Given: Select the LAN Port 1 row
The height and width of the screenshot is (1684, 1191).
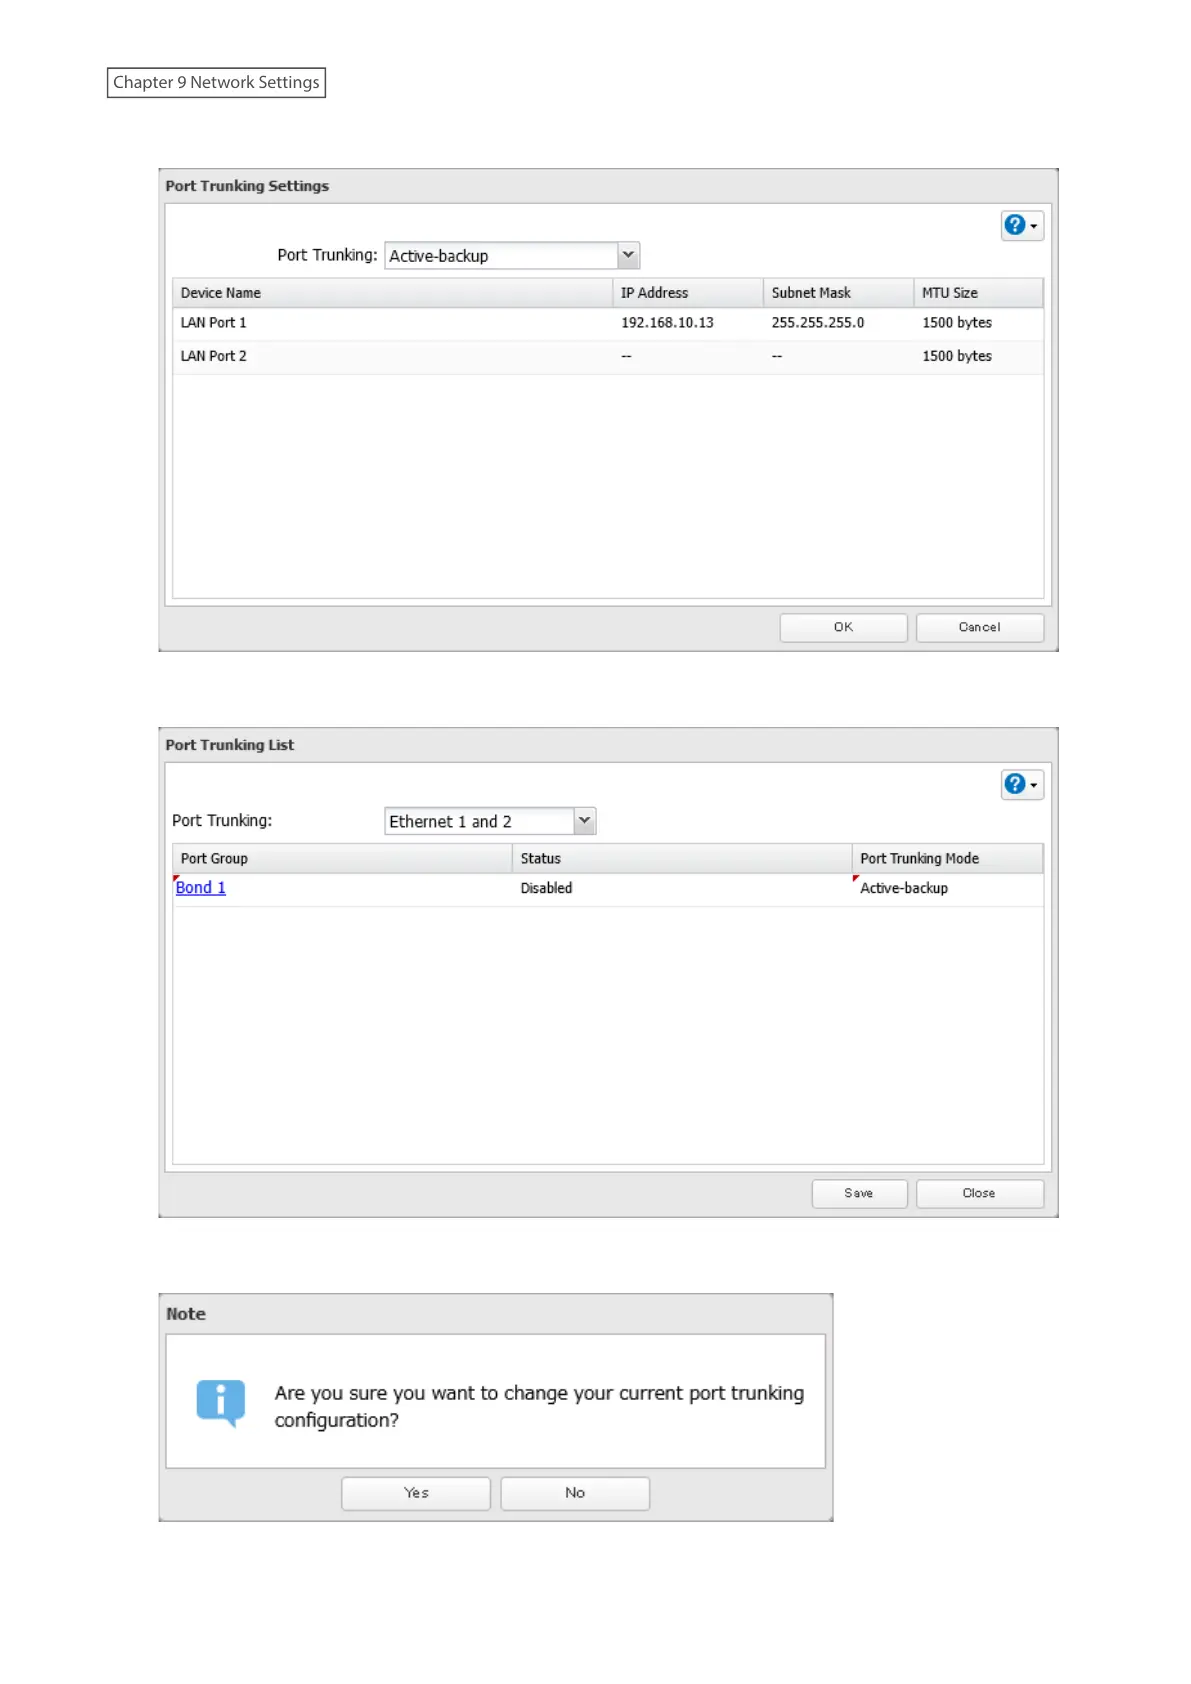Looking at the screenshot, I should 608,323.
